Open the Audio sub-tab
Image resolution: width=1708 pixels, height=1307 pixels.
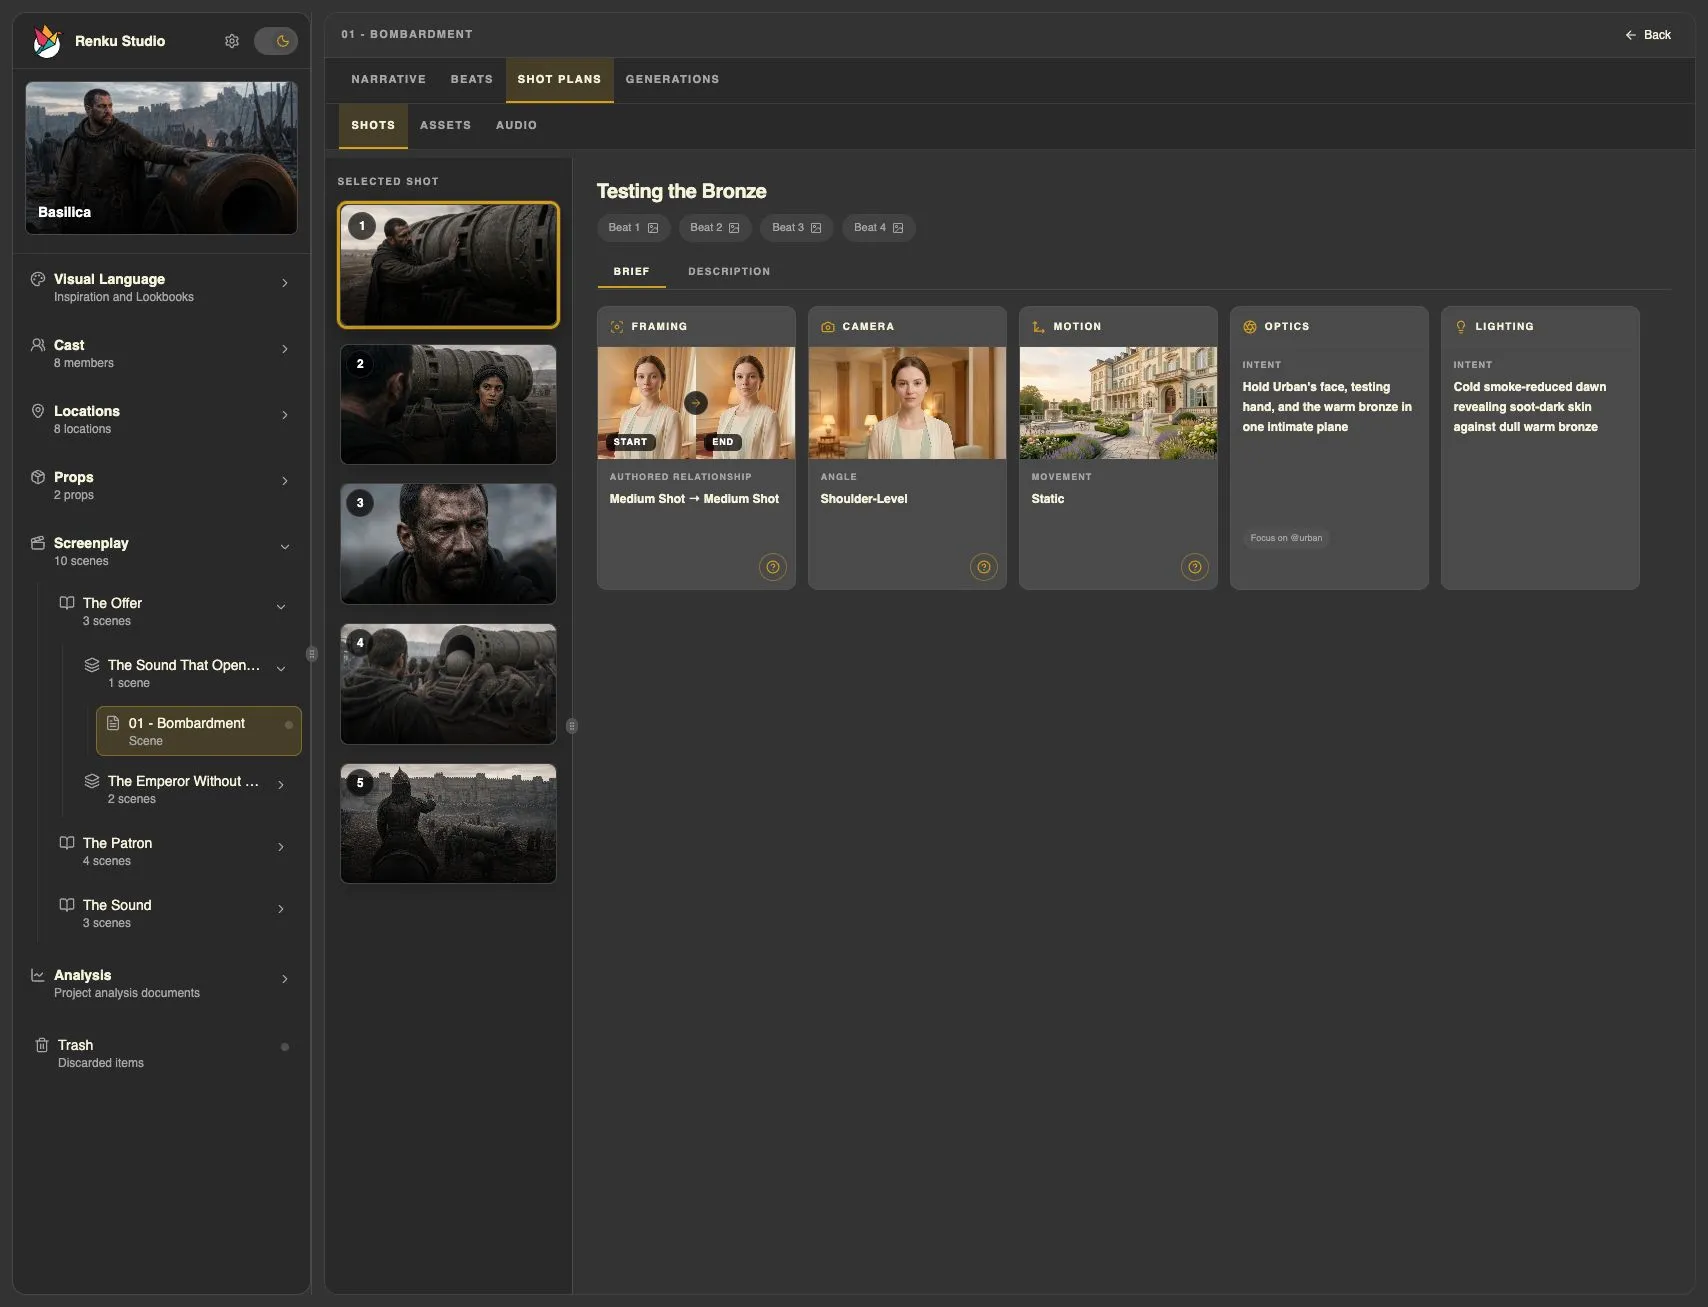point(516,125)
